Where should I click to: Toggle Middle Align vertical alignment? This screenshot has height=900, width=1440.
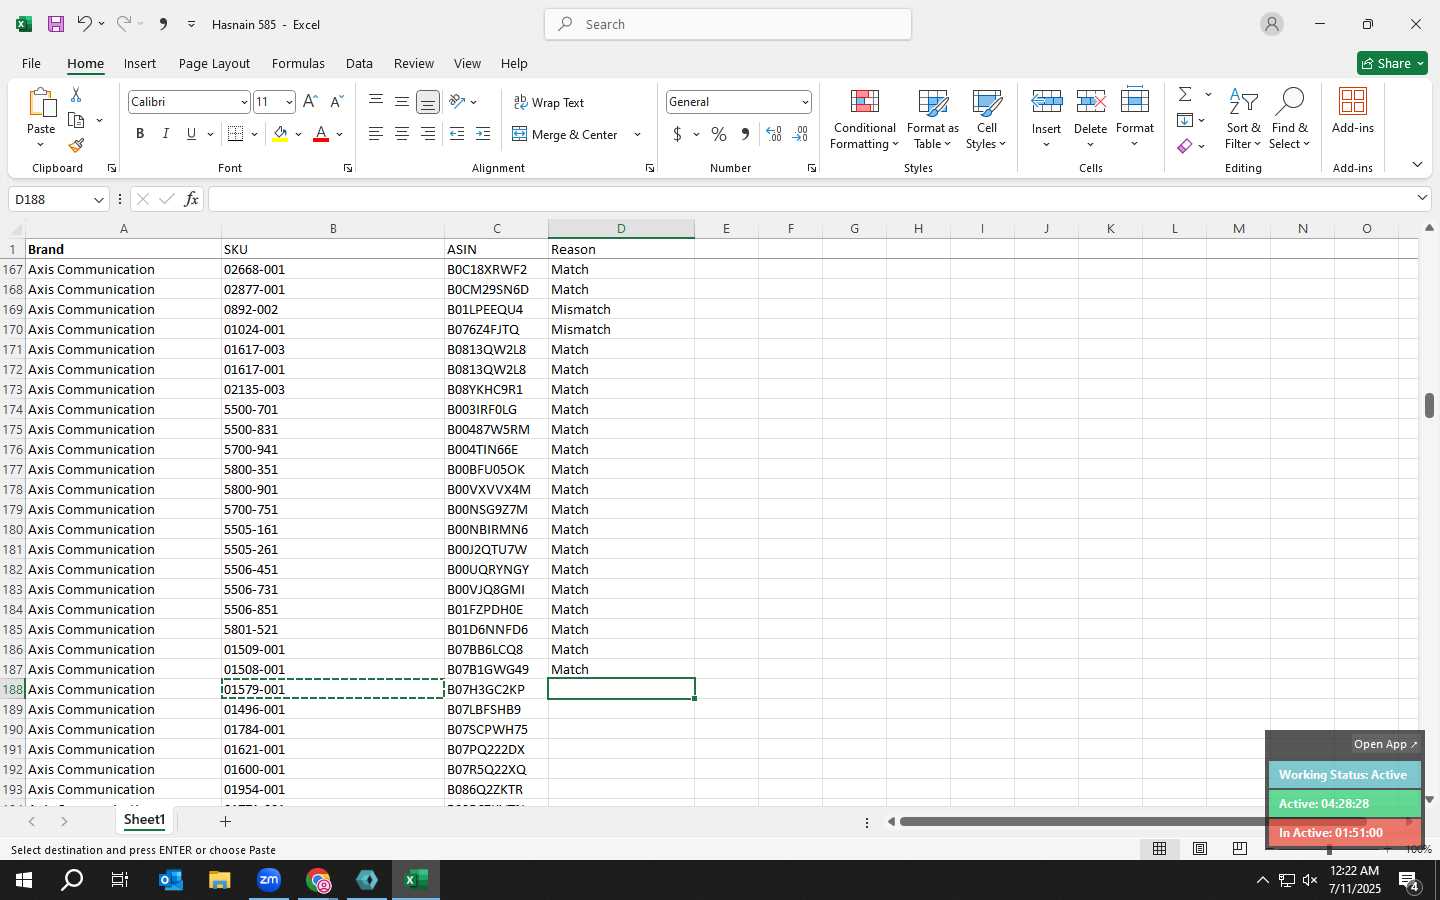[x=401, y=102]
